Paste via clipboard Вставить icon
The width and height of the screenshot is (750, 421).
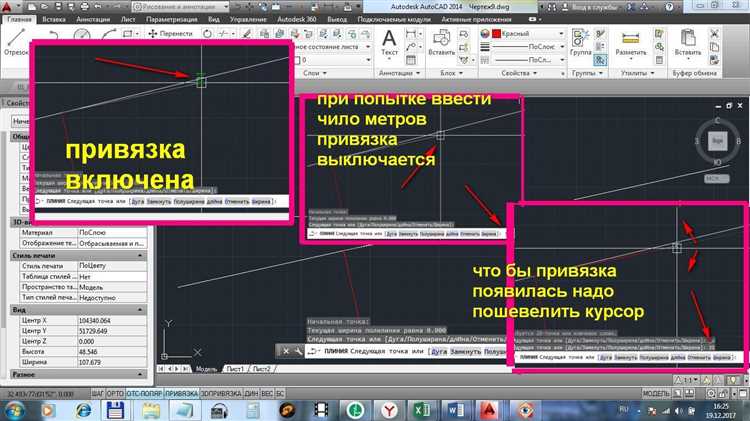687,43
